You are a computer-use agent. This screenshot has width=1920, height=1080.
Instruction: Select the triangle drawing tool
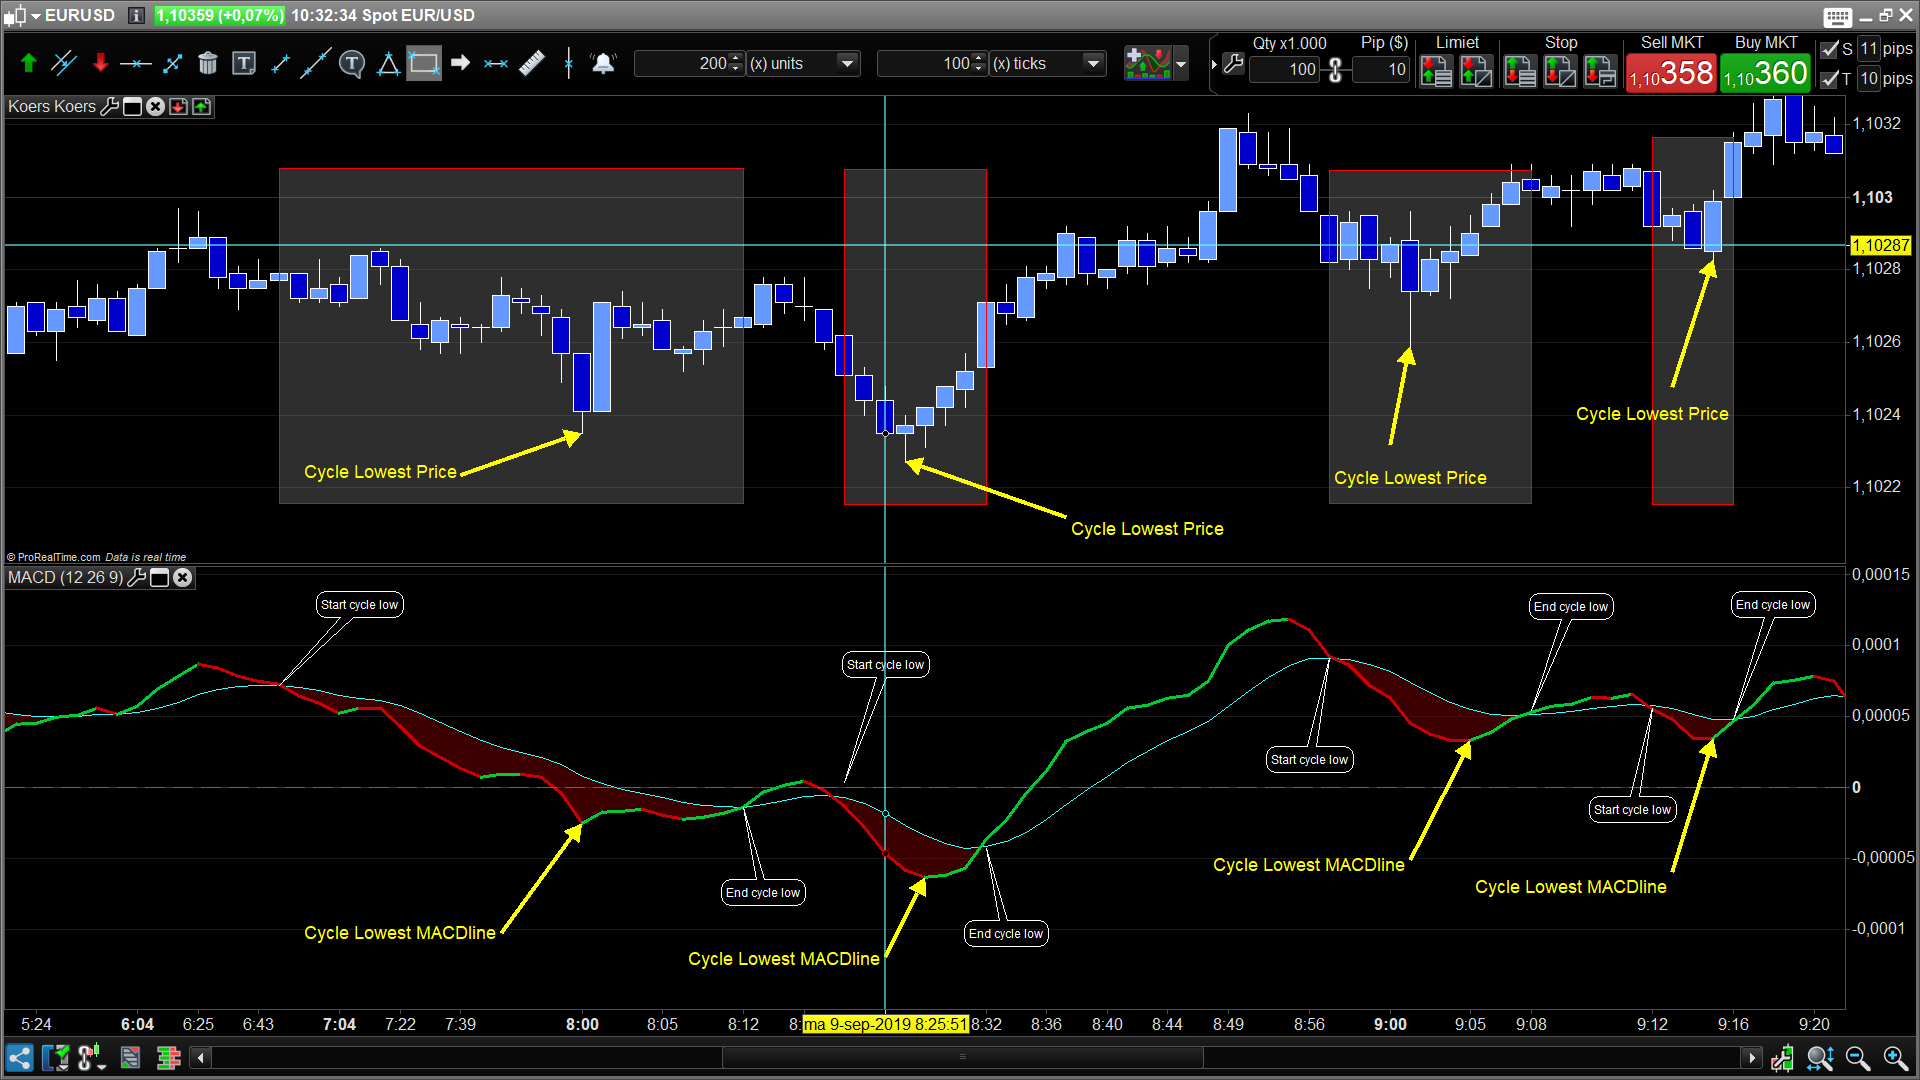tap(388, 64)
